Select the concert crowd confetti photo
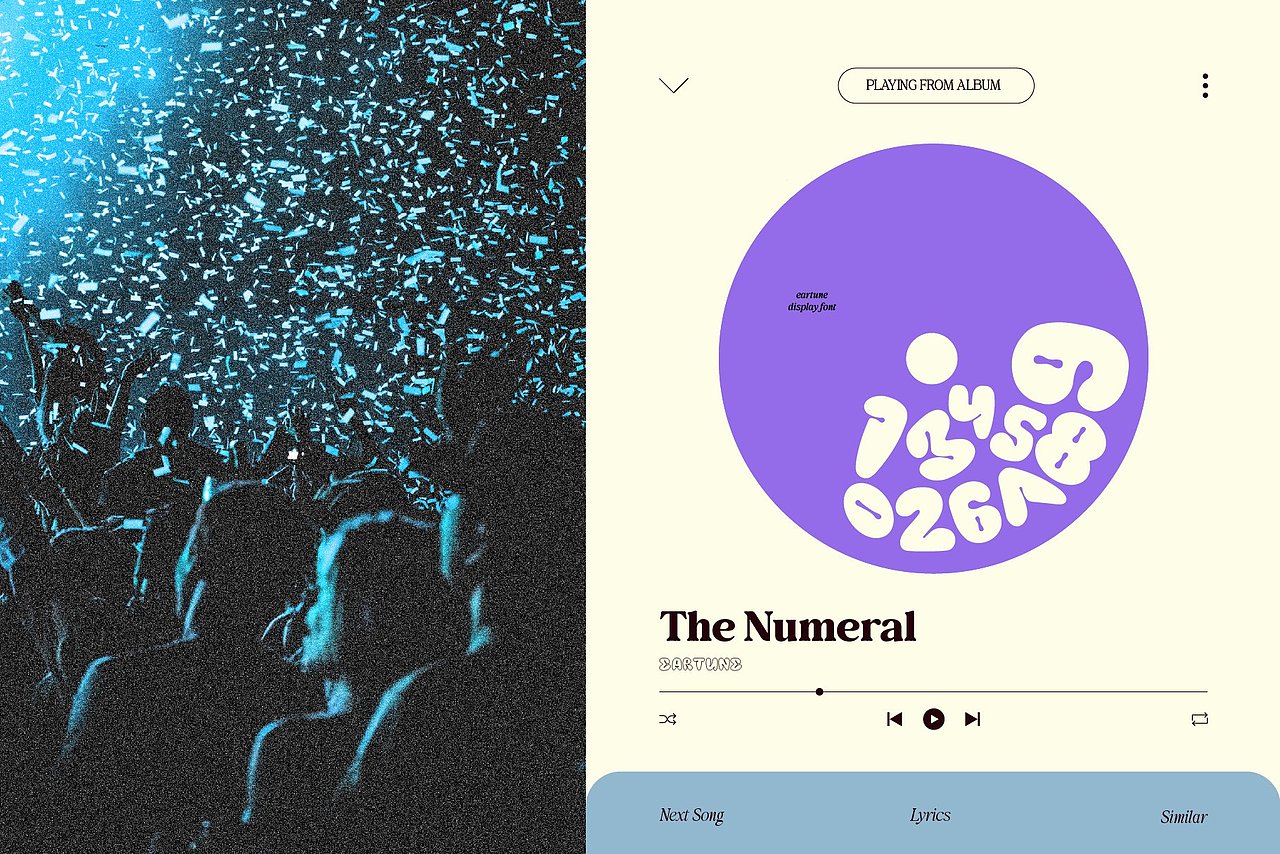The width and height of the screenshot is (1280, 854). [x=292, y=427]
